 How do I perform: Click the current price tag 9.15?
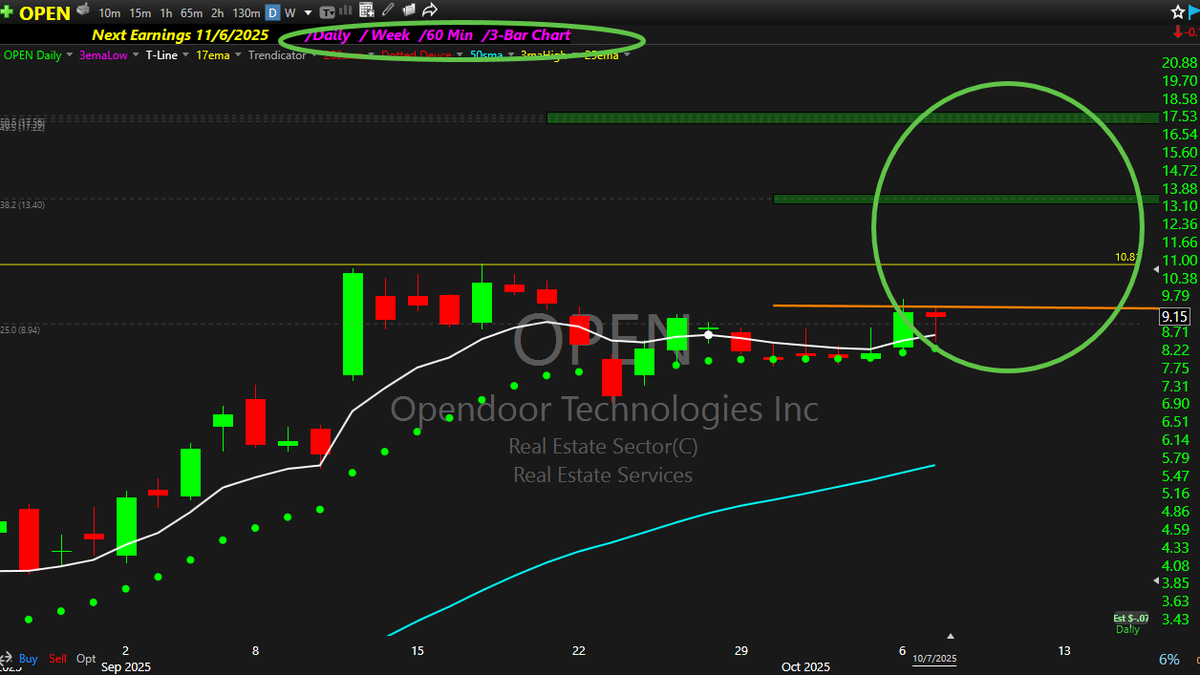click(1173, 316)
